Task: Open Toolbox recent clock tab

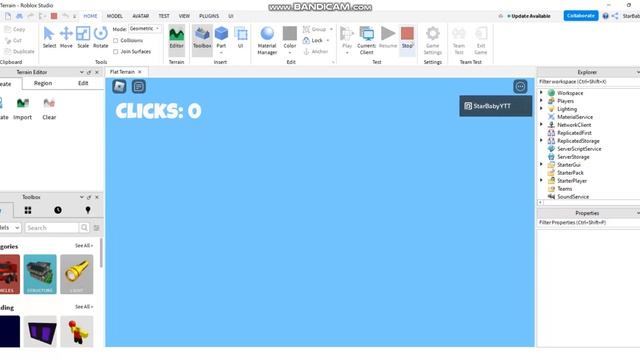Action: pos(58,210)
